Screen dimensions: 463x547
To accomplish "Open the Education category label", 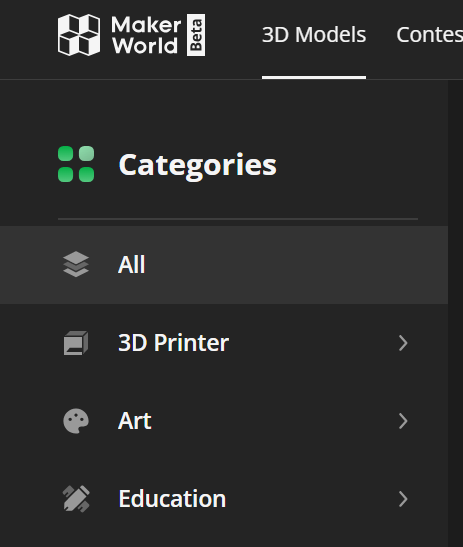I will tap(172, 499).
